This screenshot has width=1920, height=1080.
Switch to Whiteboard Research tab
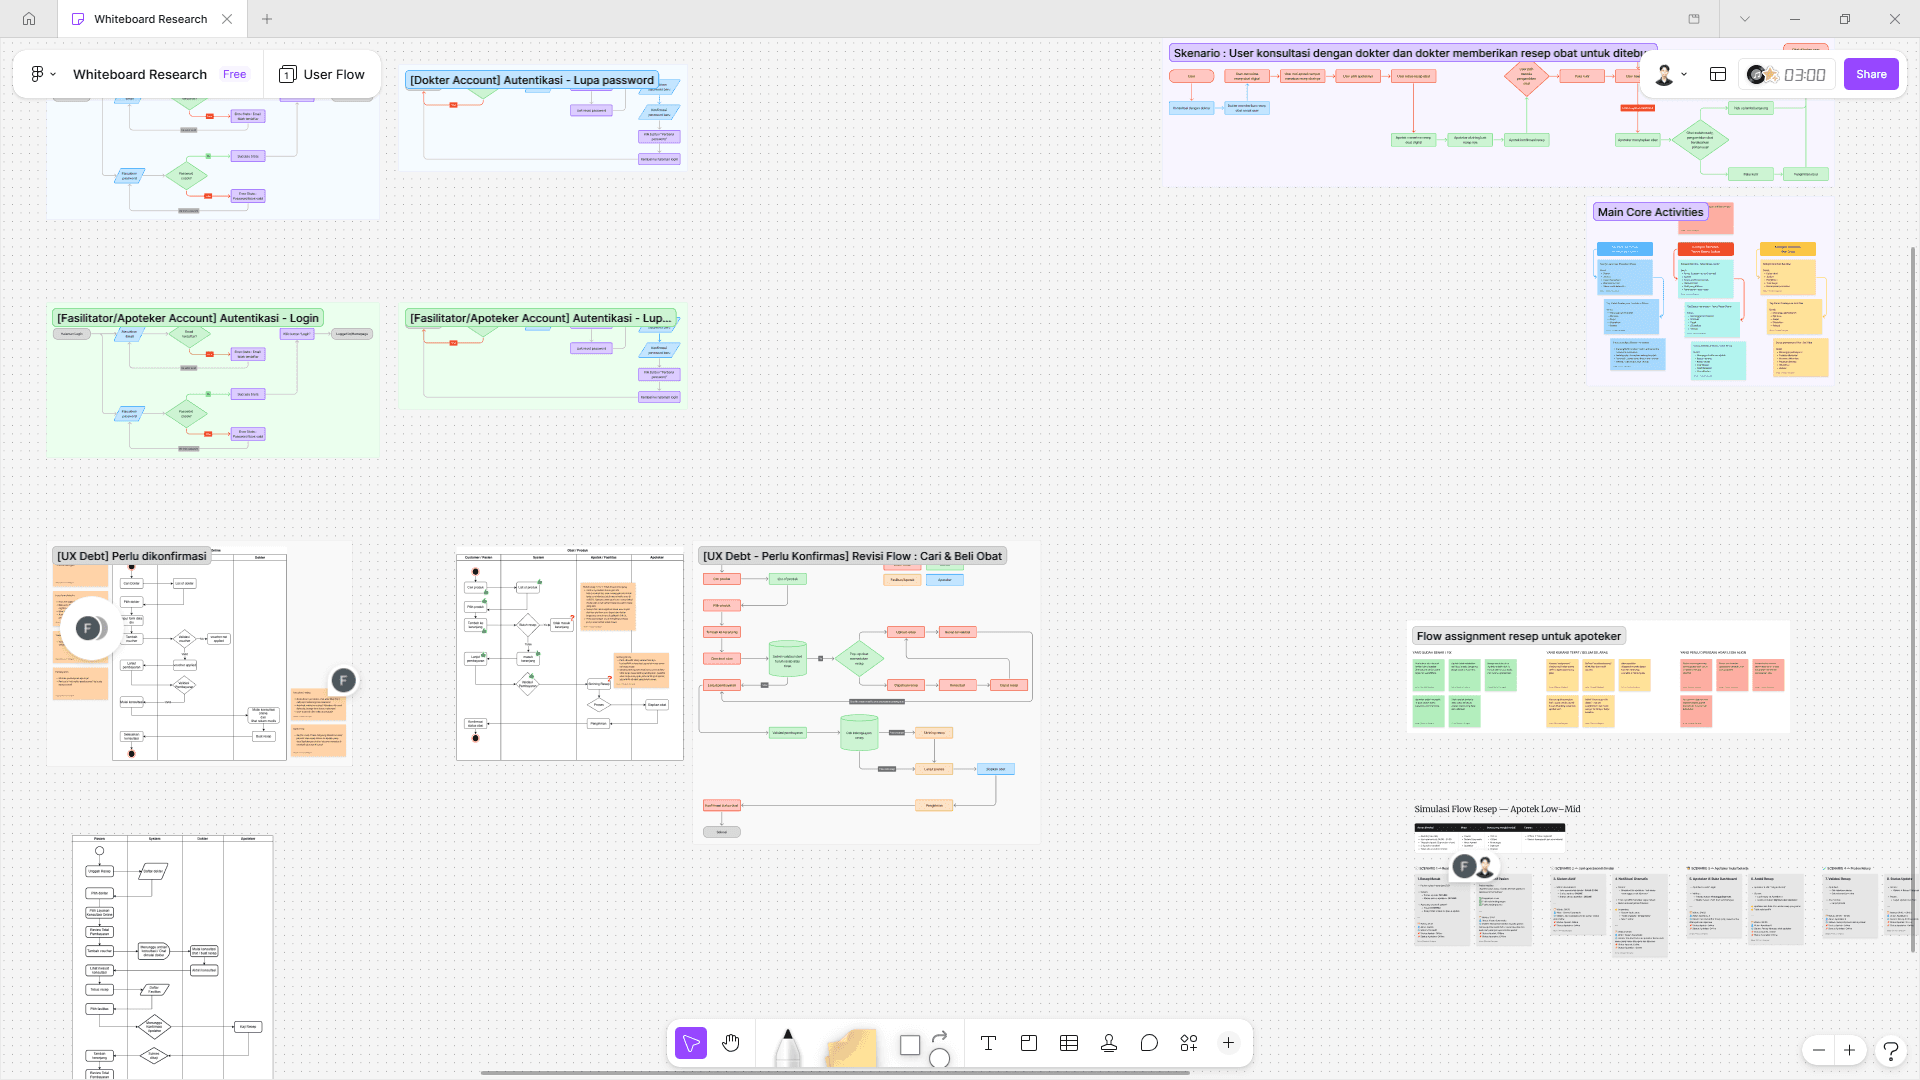[x=150, y=19]
